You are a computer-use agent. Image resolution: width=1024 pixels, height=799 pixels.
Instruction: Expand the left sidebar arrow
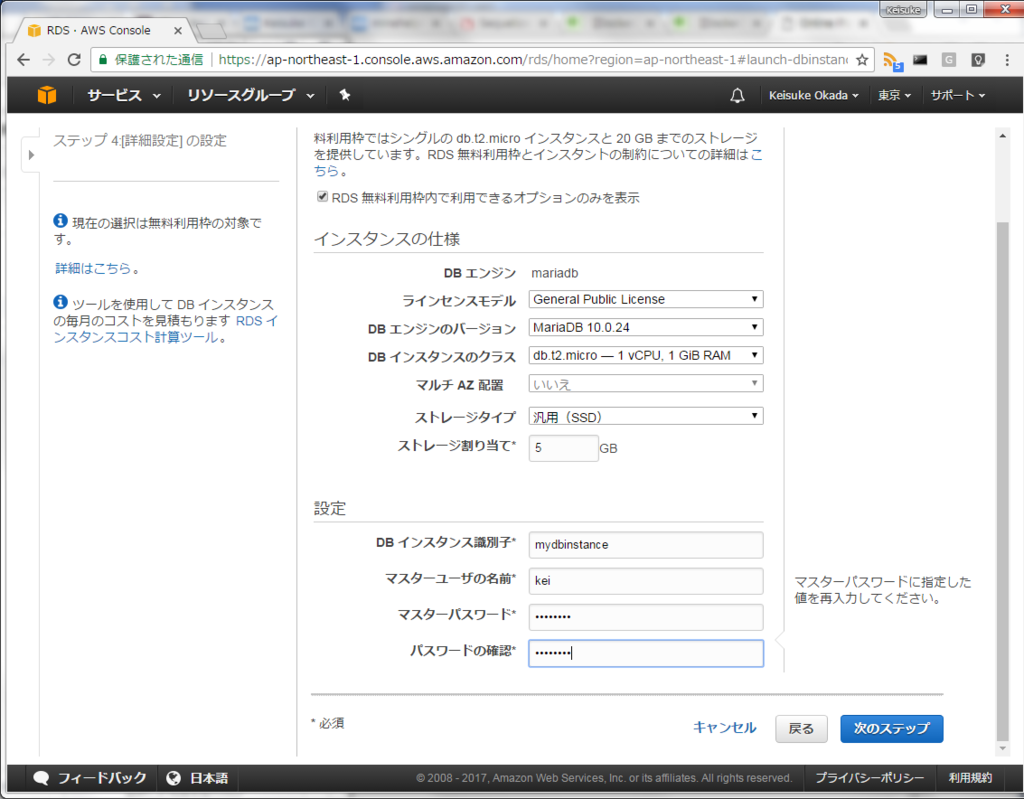(x=31, y=155)
